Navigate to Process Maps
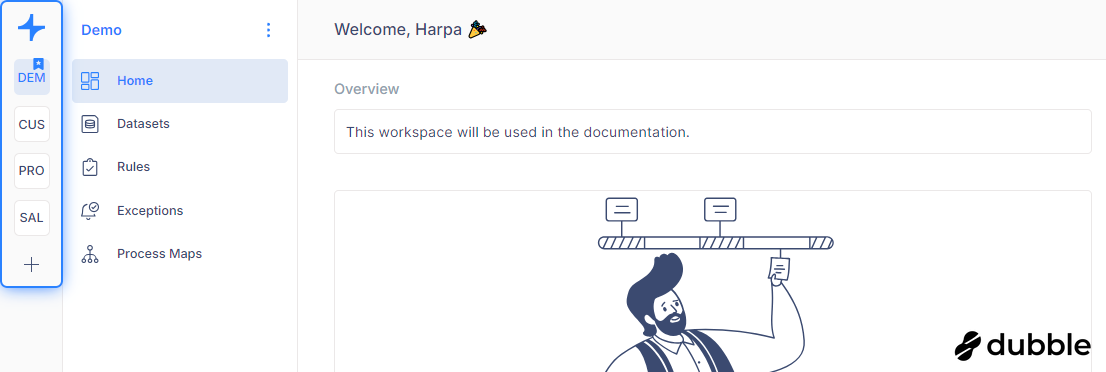The image size is (1106, 372). point(180,254)
